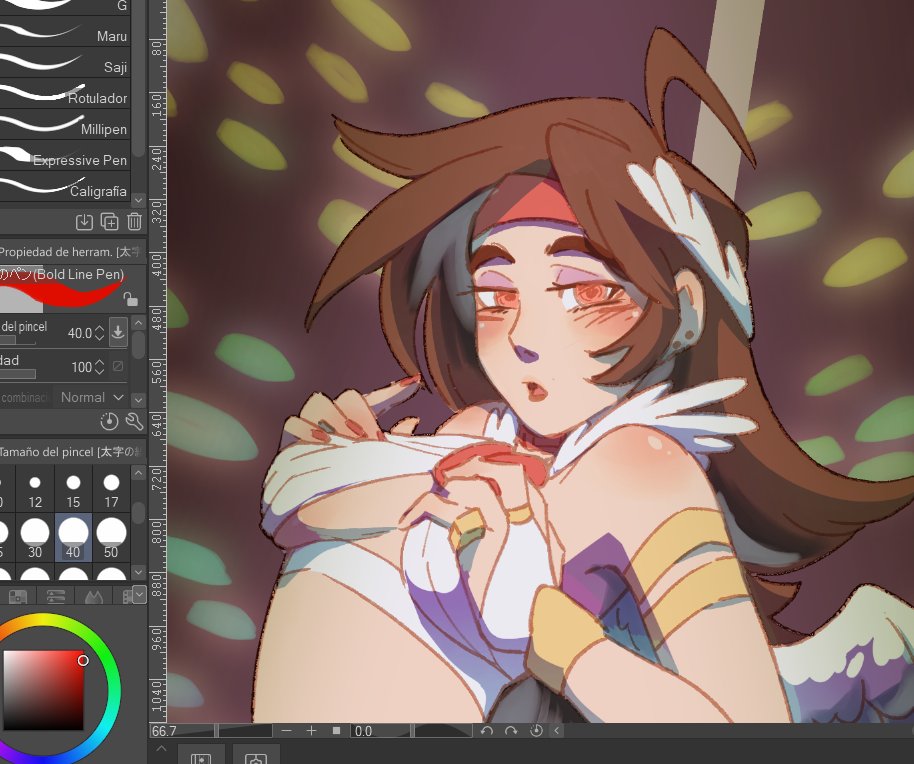This screenshot has width=914, height=764.
Task: Click the canvas scroll left arrow
Action: pos(557,731)
